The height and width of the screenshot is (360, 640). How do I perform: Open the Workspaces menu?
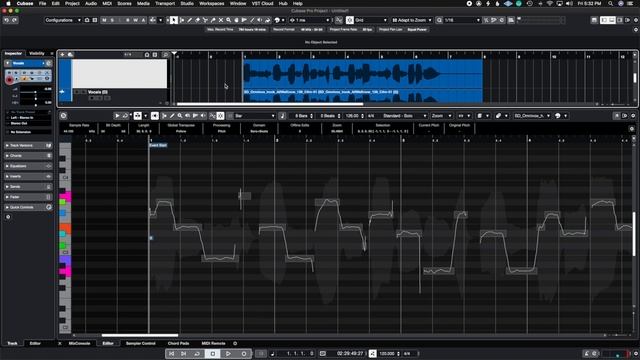(x=211, y=3)
